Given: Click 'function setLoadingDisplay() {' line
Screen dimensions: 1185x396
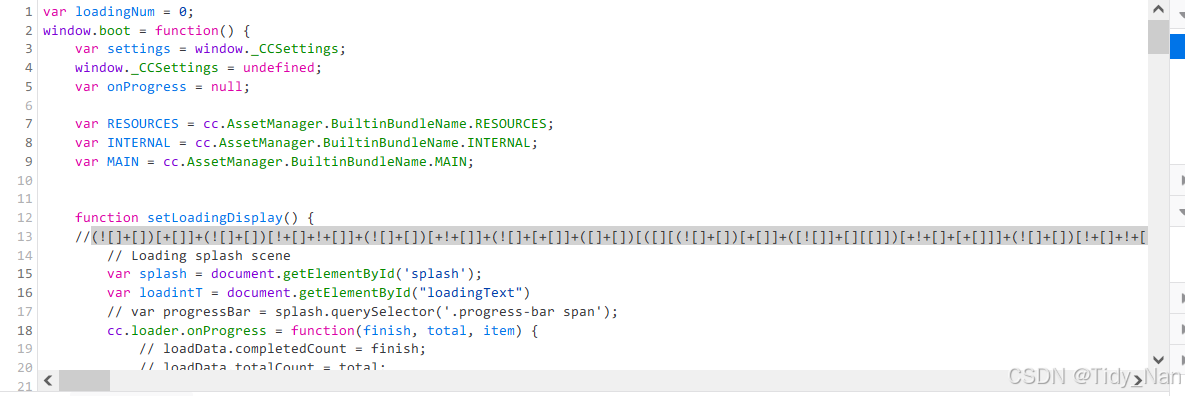Looking at the screenshot, I should pos(194,218).
